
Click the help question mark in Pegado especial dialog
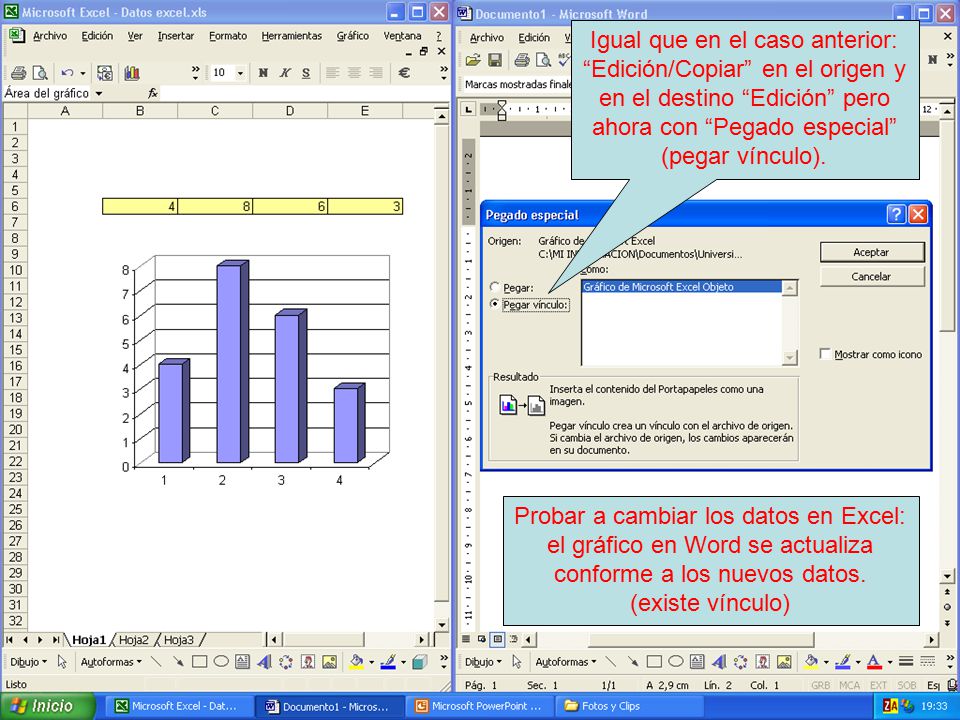click(x=896, y=214)
